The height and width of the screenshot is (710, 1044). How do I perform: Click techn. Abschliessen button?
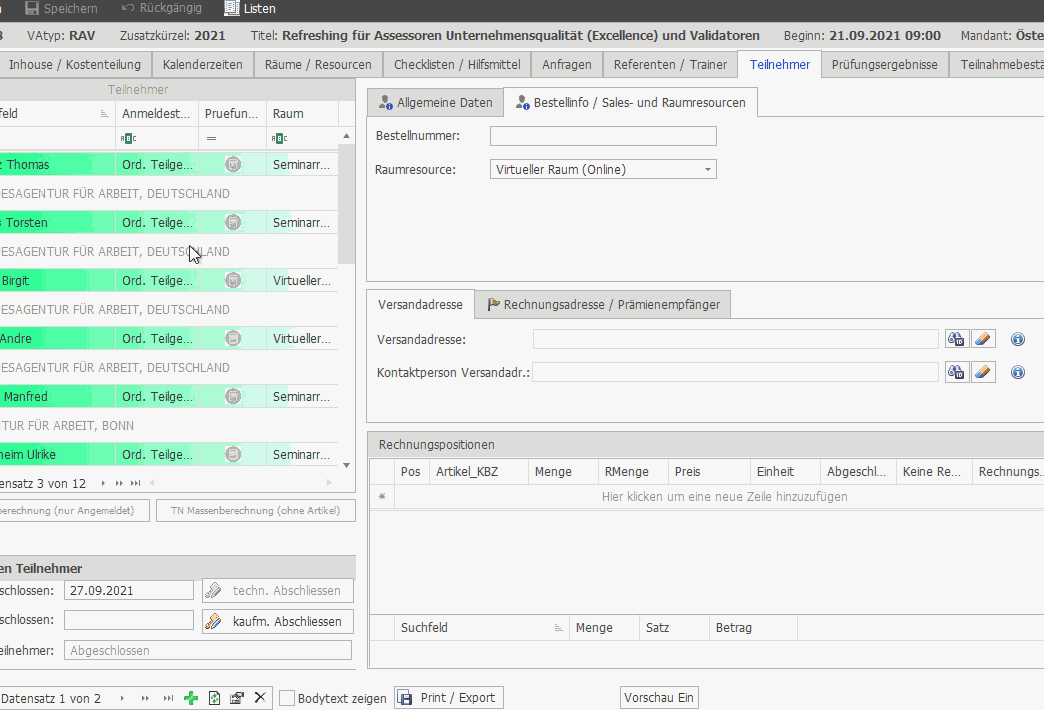point(278,591)
